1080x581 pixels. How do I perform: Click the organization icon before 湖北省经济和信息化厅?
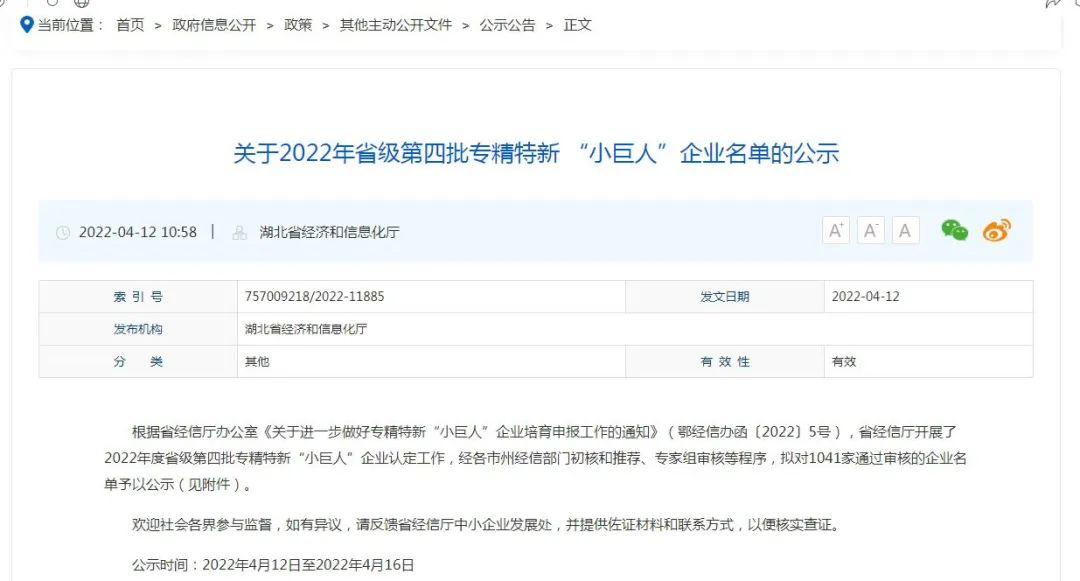240,233
